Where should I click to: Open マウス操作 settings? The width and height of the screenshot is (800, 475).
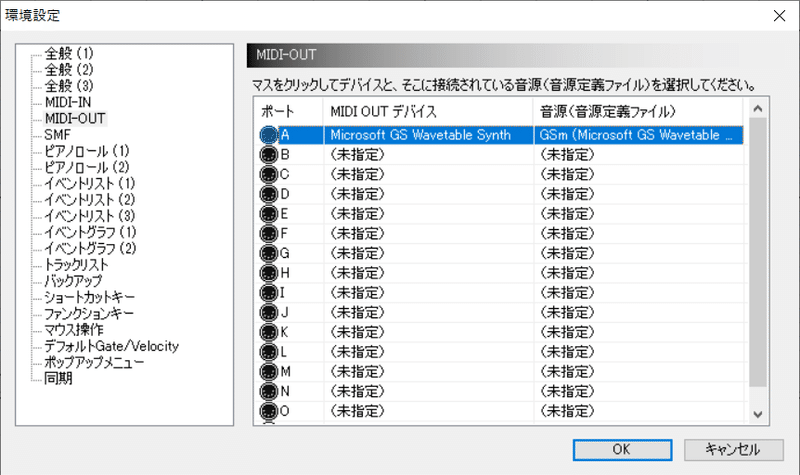click(x=73, y=330)
